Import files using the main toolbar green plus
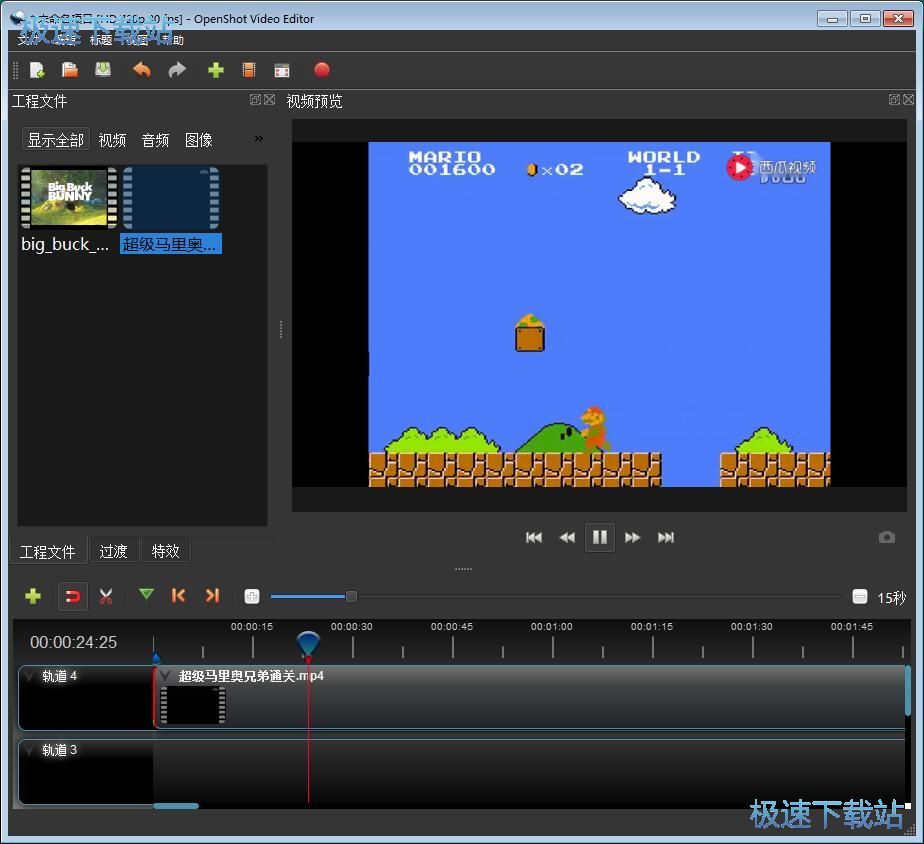The height and width of the screenshot is (844, 924). (x=216, y=70)
